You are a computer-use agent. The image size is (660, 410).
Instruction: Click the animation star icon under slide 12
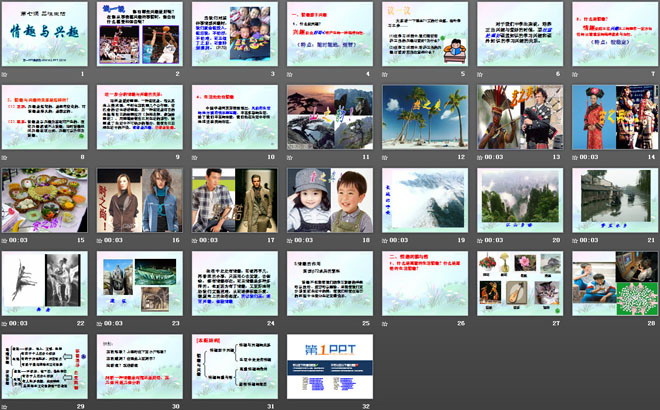click(385, 157)
